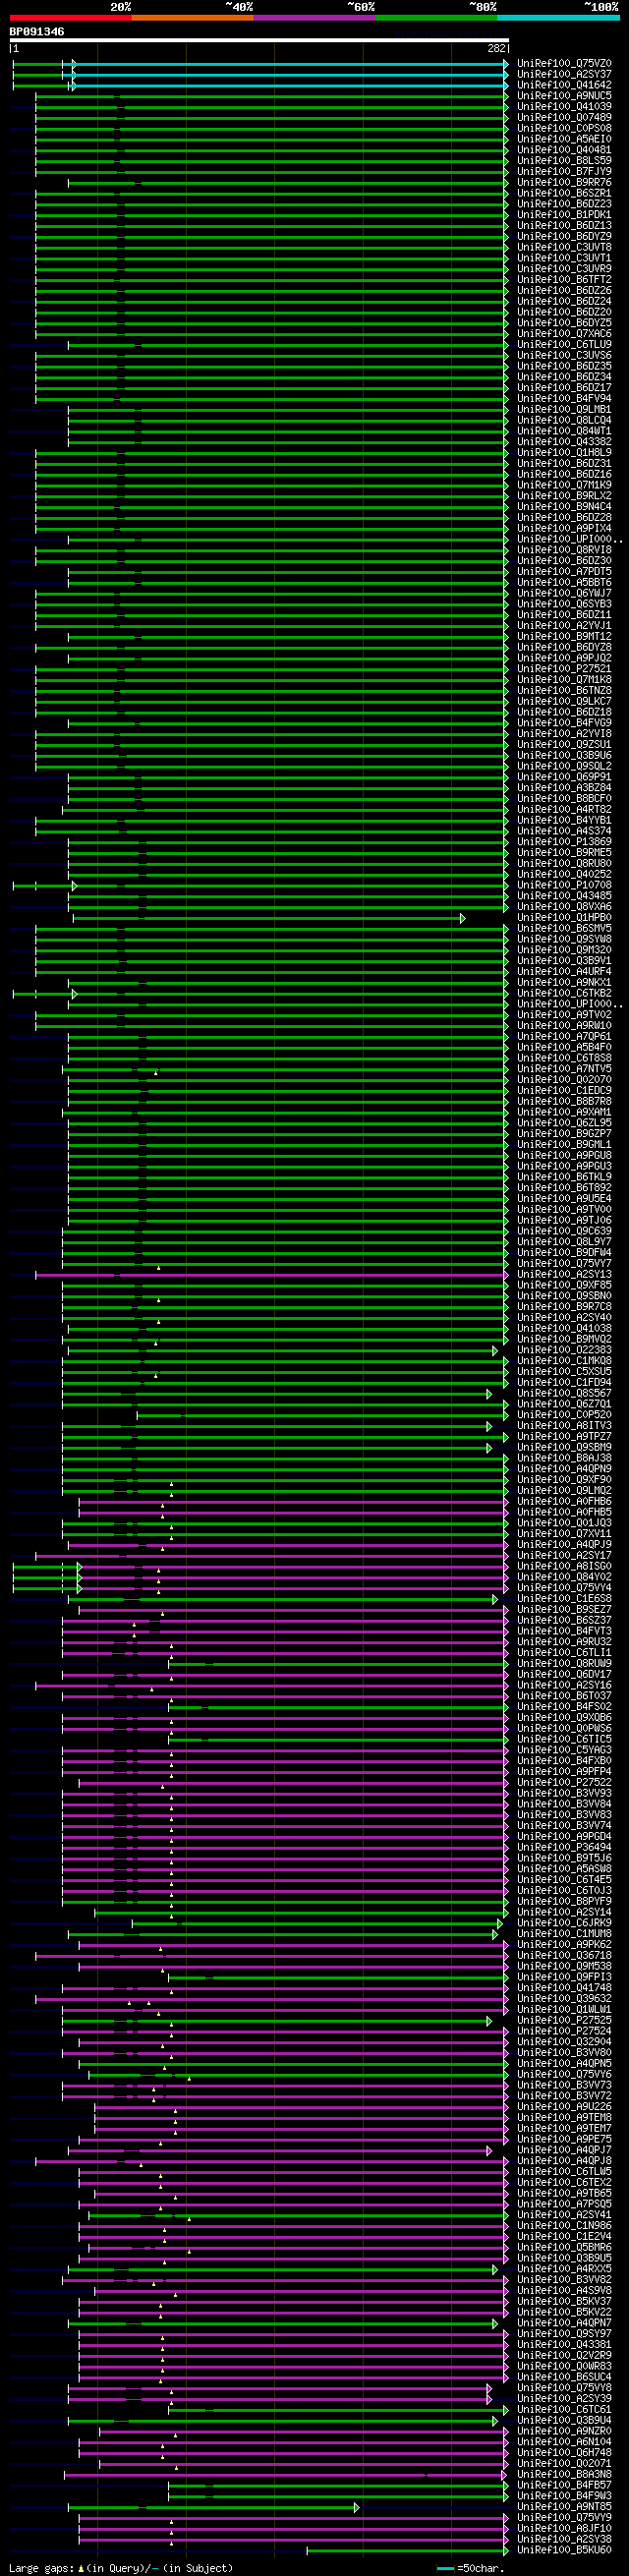Click the green ~80% identity legend segment
The height and width of the screenshot is (2576, 629).
click(x=436, y=18)
